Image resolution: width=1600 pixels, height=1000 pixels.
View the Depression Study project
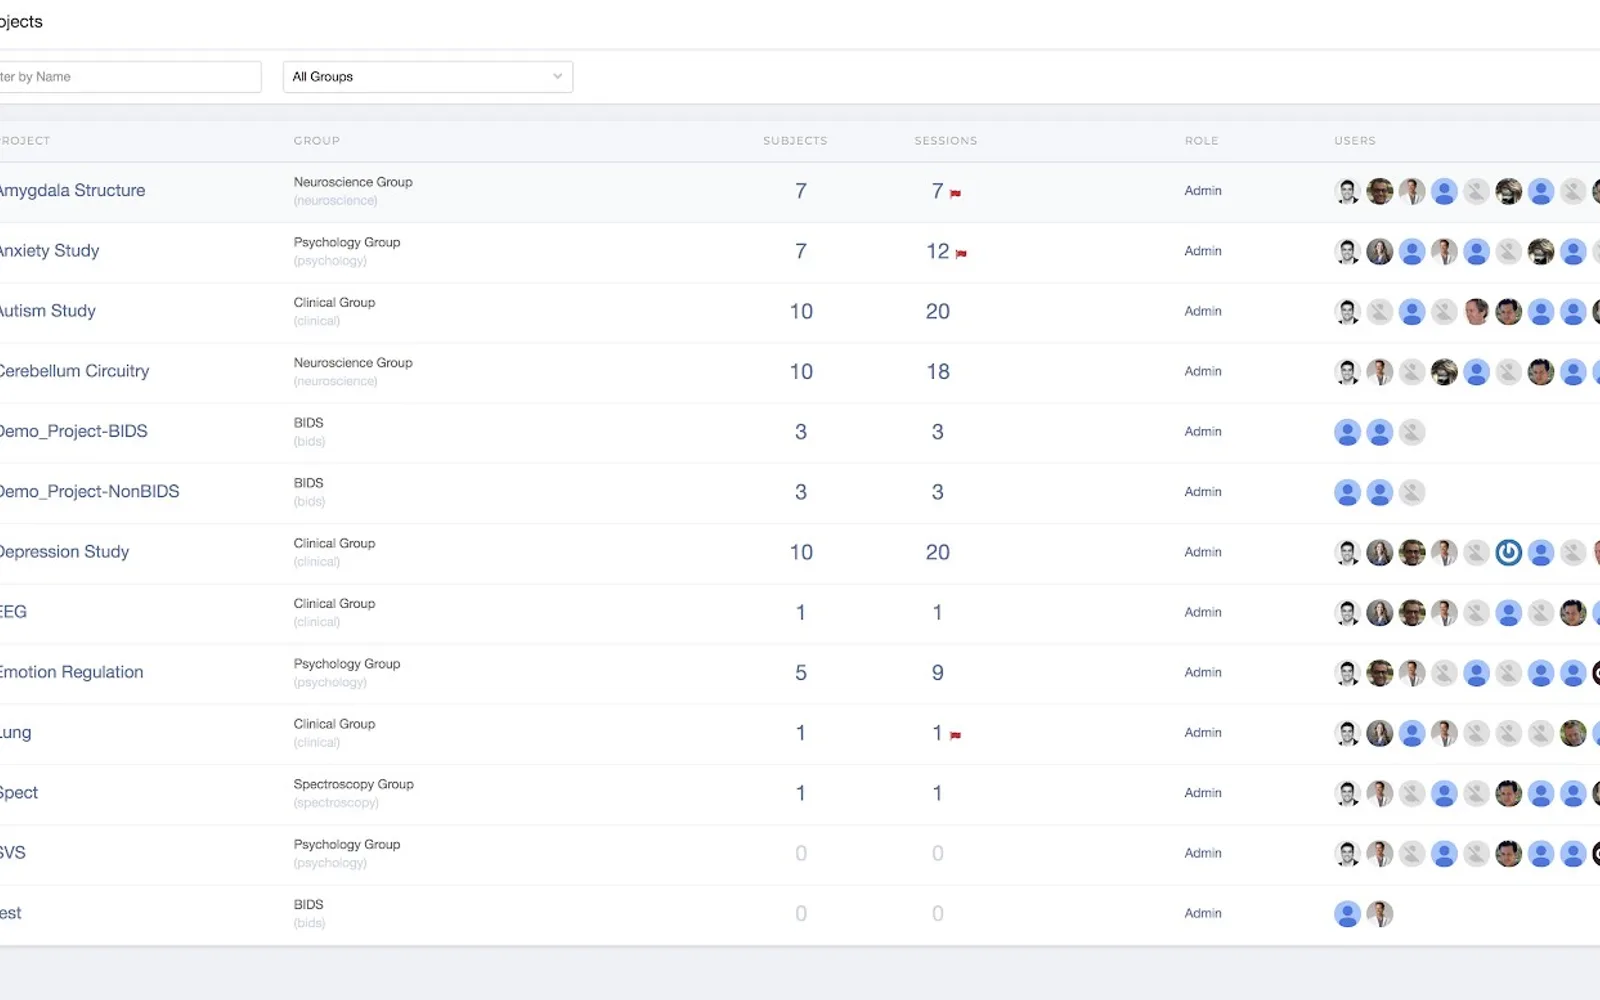[x=64, y=551]
